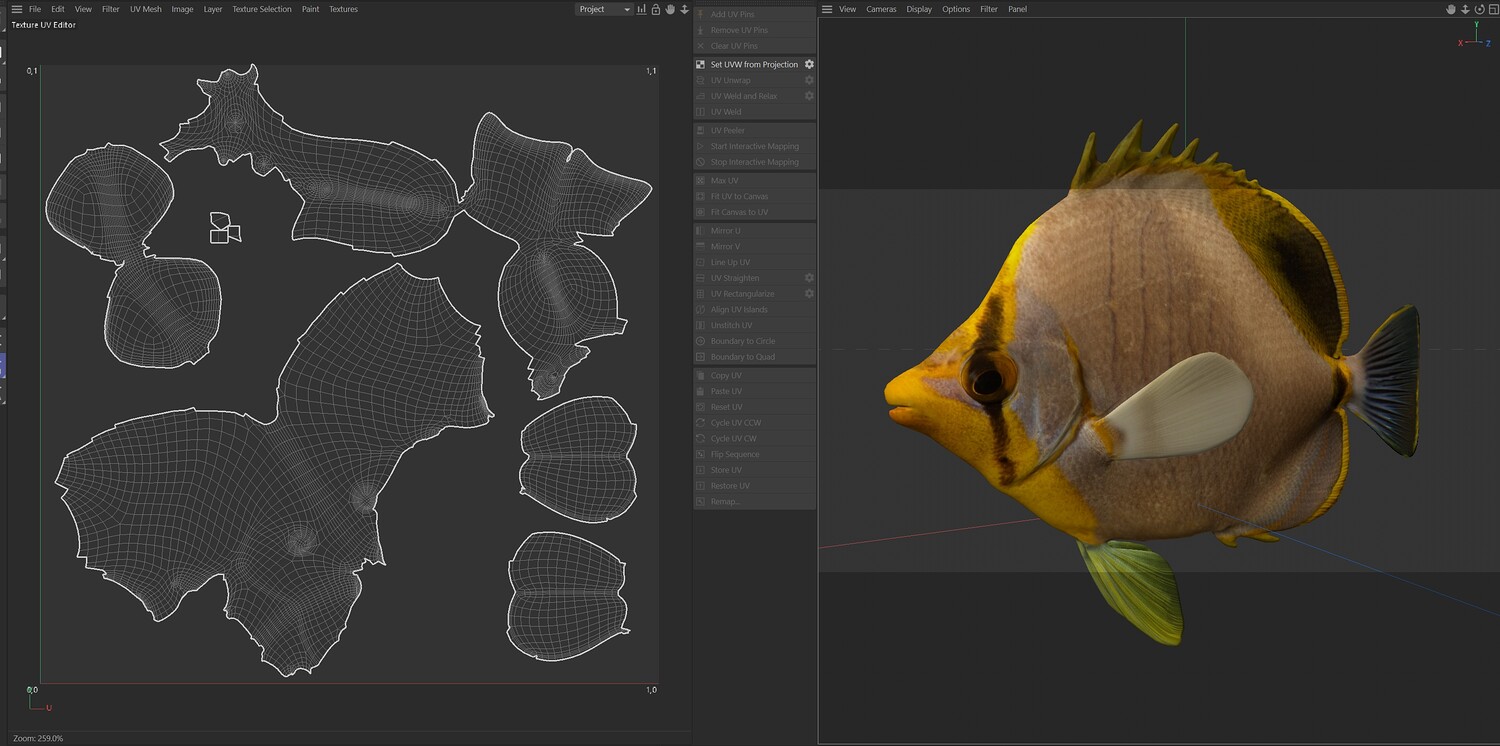The width and height of the screenshot is (1500, 746).
Task: Open the Set UVW from Projection gear settings
Action: click(809, 64)
